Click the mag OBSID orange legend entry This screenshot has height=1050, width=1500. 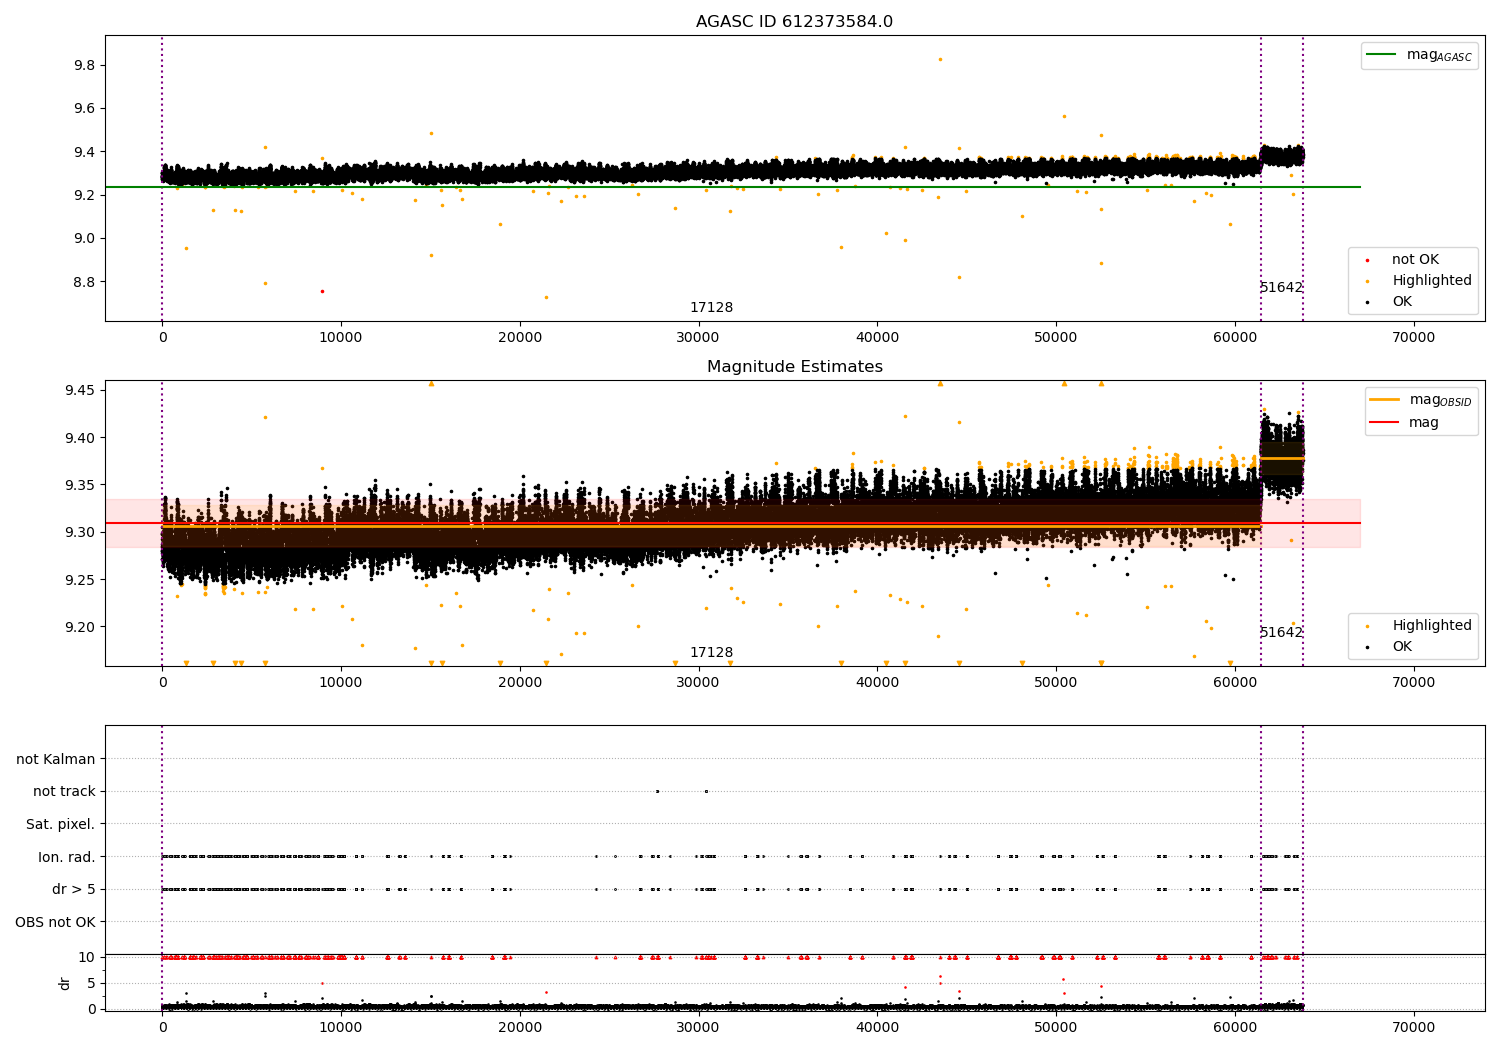pyautogui.click(x=1421, y=400)
